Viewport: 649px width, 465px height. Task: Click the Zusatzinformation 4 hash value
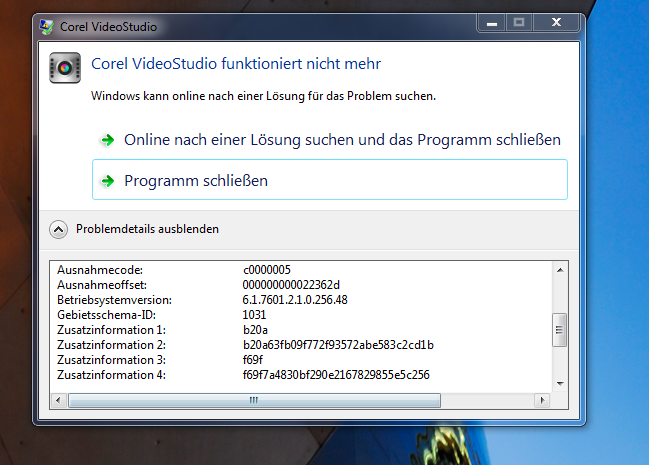336,375
